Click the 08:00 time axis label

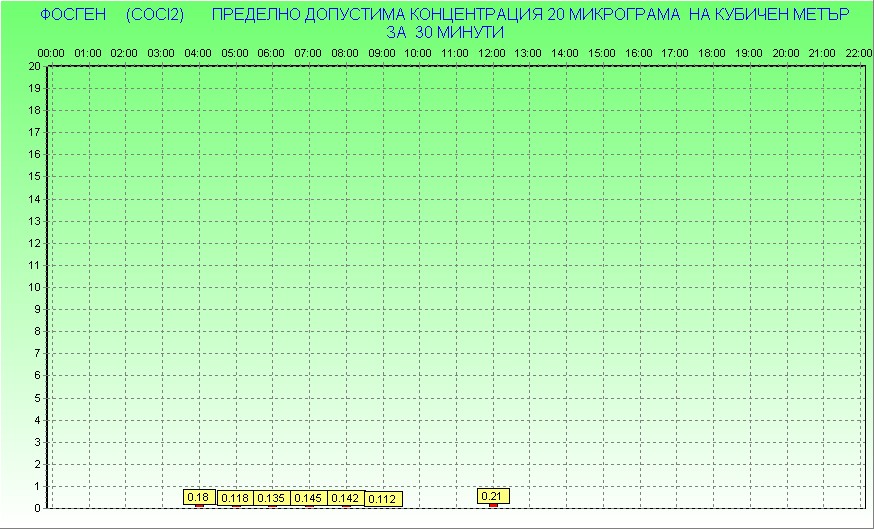[345, 54]
